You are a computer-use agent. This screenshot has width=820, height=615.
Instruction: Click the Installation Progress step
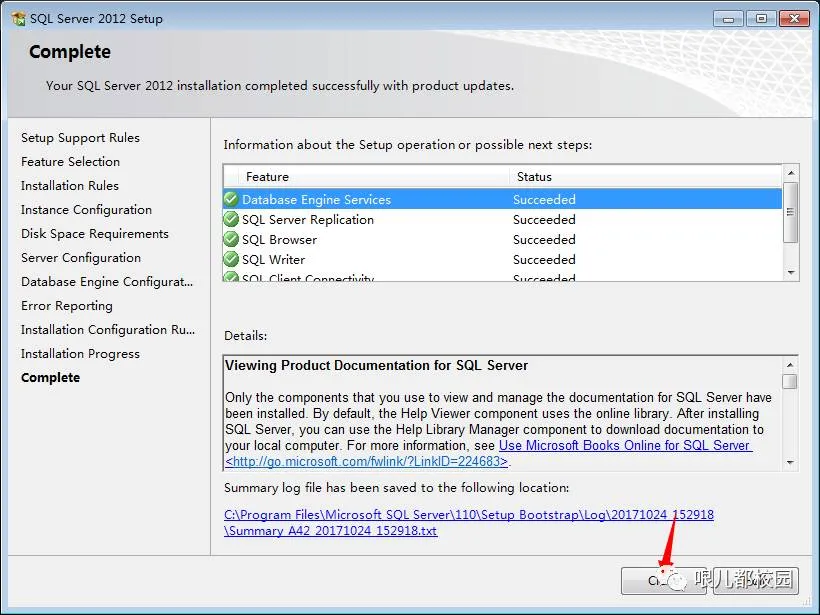[x=81, y=354]
